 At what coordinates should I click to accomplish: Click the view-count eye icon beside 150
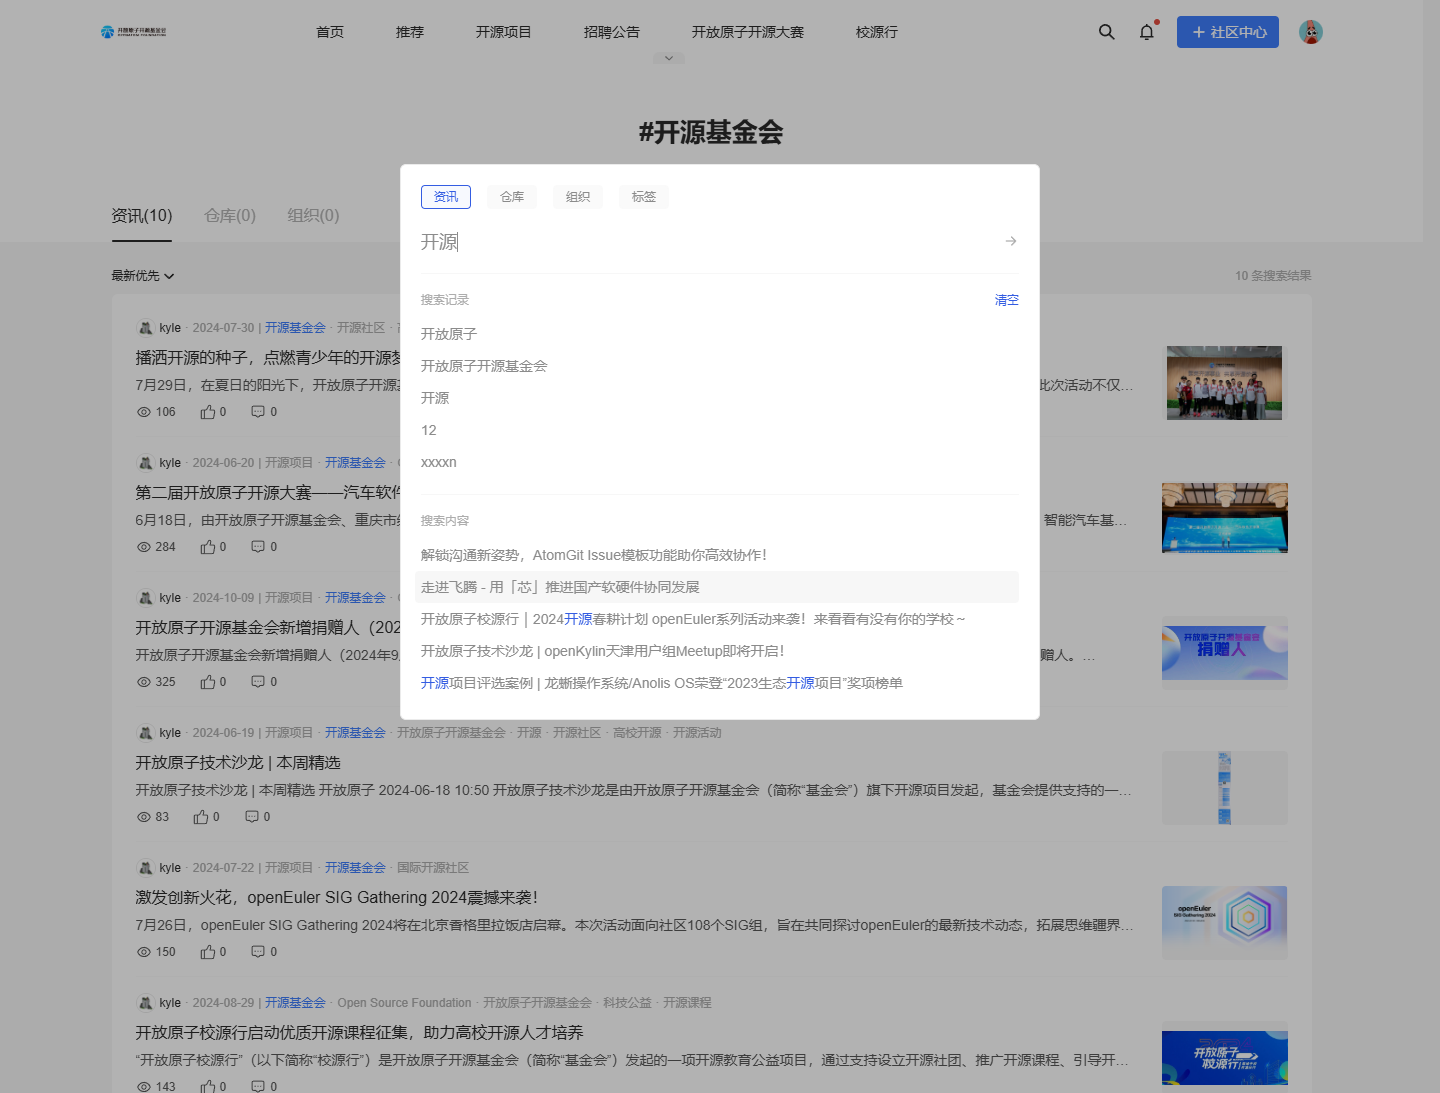pyautogui.click(x=144, y=952)
